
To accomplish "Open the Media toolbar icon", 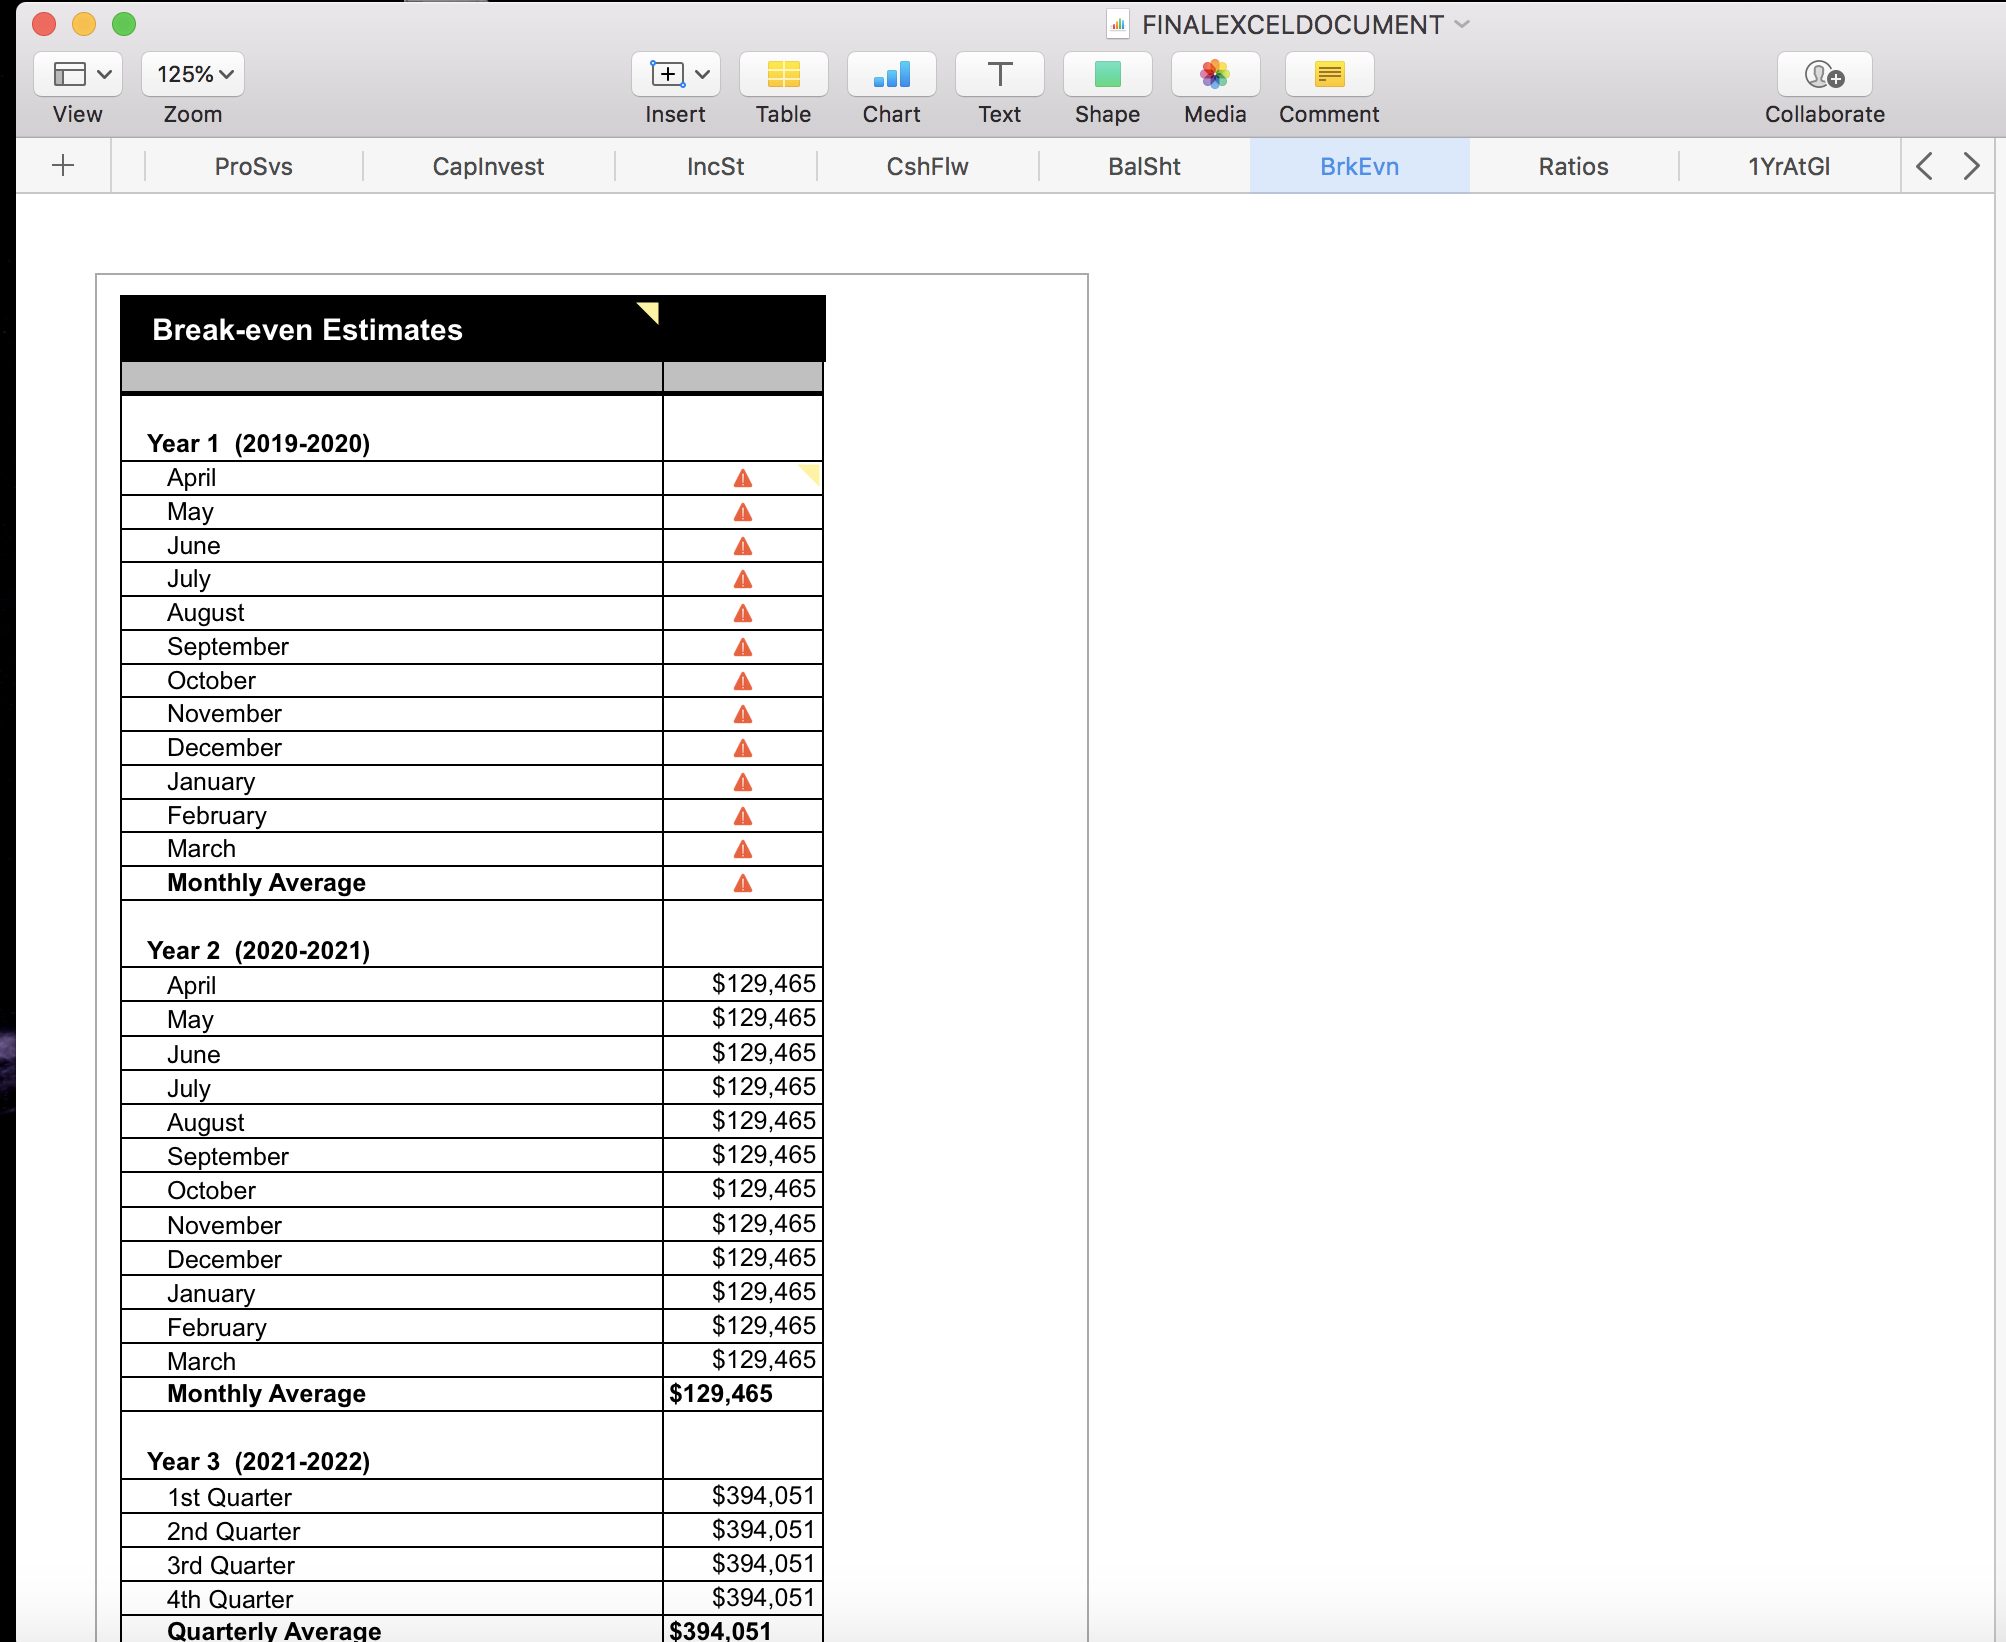I will (1215, 74).
